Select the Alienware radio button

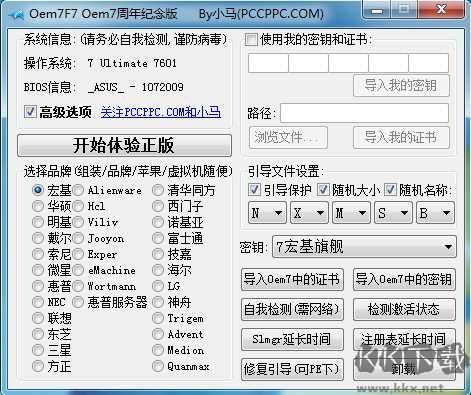point(78,190)
